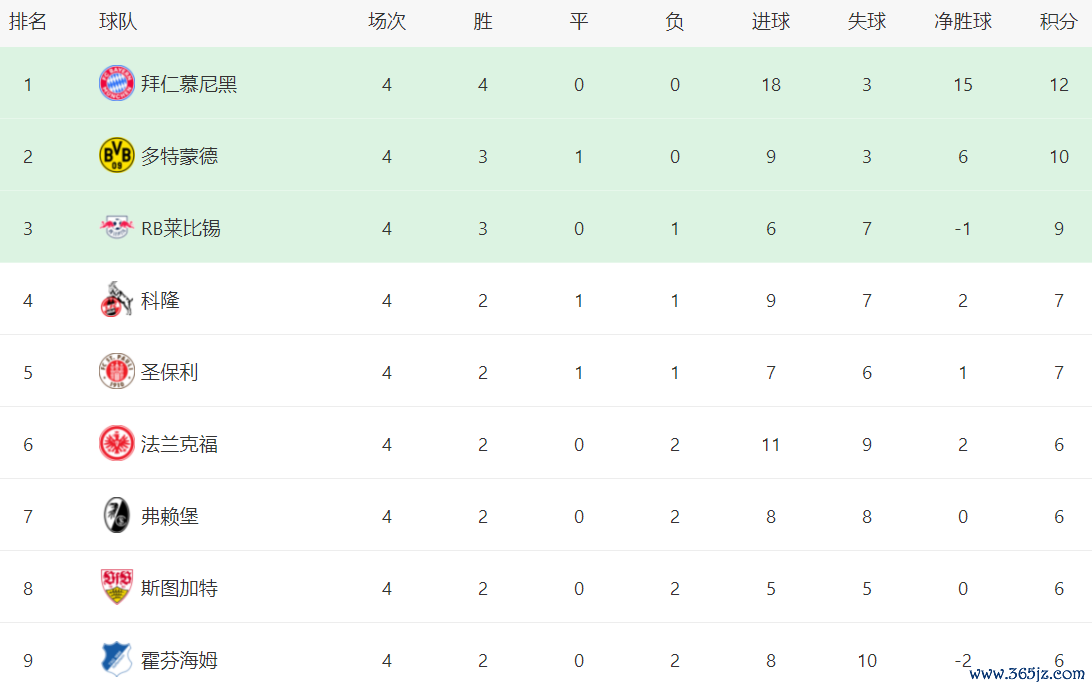Click the 球队 team column header
Image resolution: width=1092 pixels, height=689 pixels.
118,22
